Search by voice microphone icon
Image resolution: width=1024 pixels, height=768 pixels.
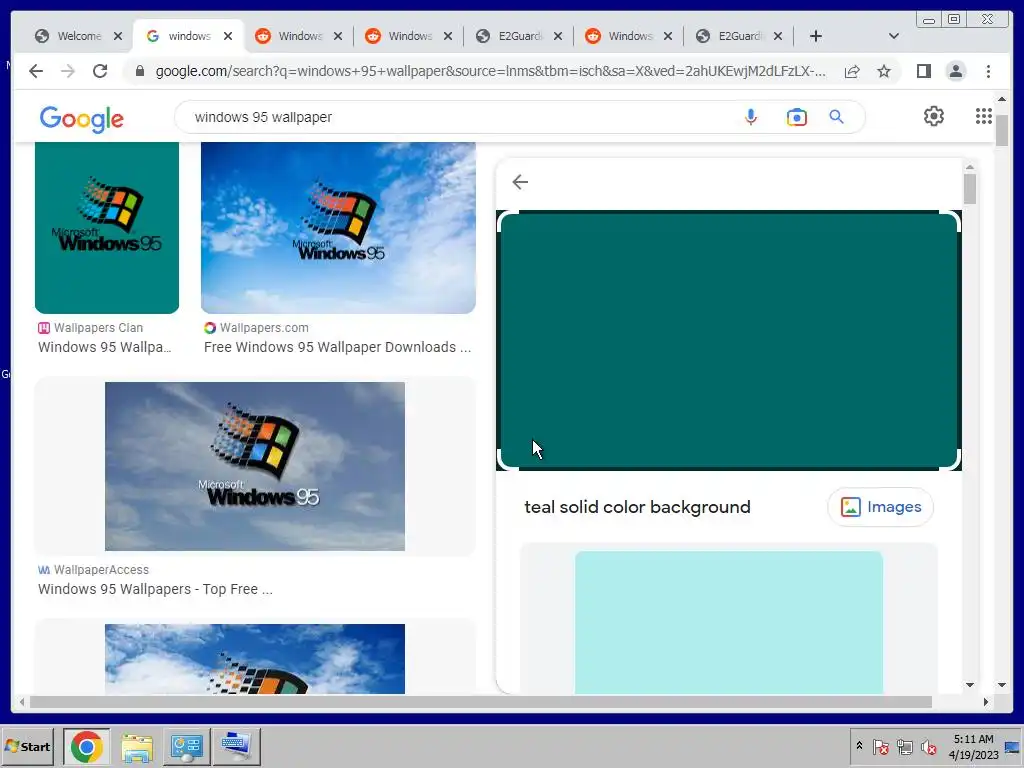coord(751,117)
